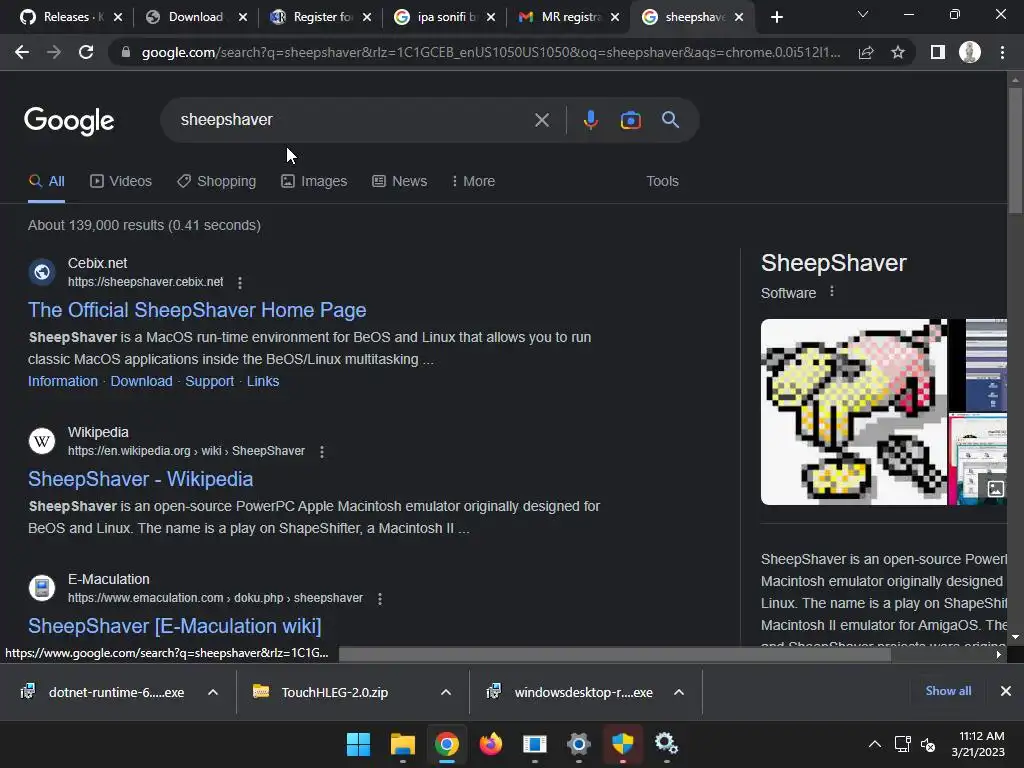1024x768 pixels.
Task: Switch to the Download tab
Action: point(187,17)
